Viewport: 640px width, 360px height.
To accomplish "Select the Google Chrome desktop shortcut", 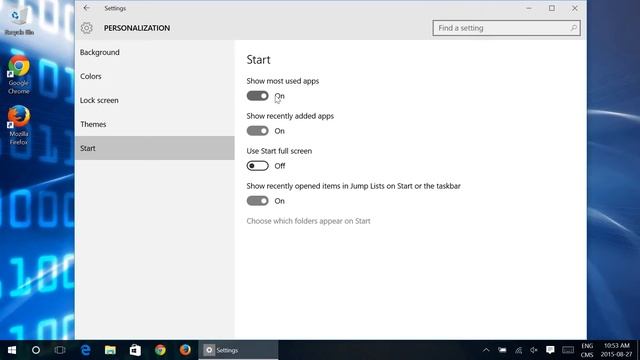I will tap(19, 76).
